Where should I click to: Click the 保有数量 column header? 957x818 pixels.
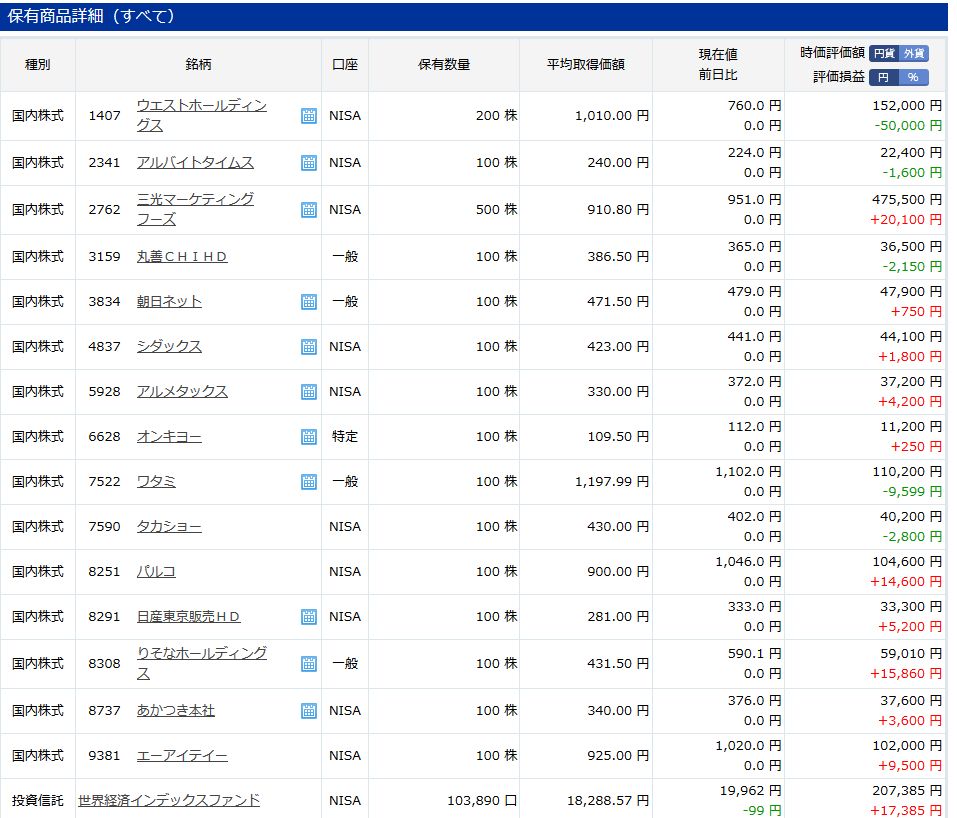point(444,65)
